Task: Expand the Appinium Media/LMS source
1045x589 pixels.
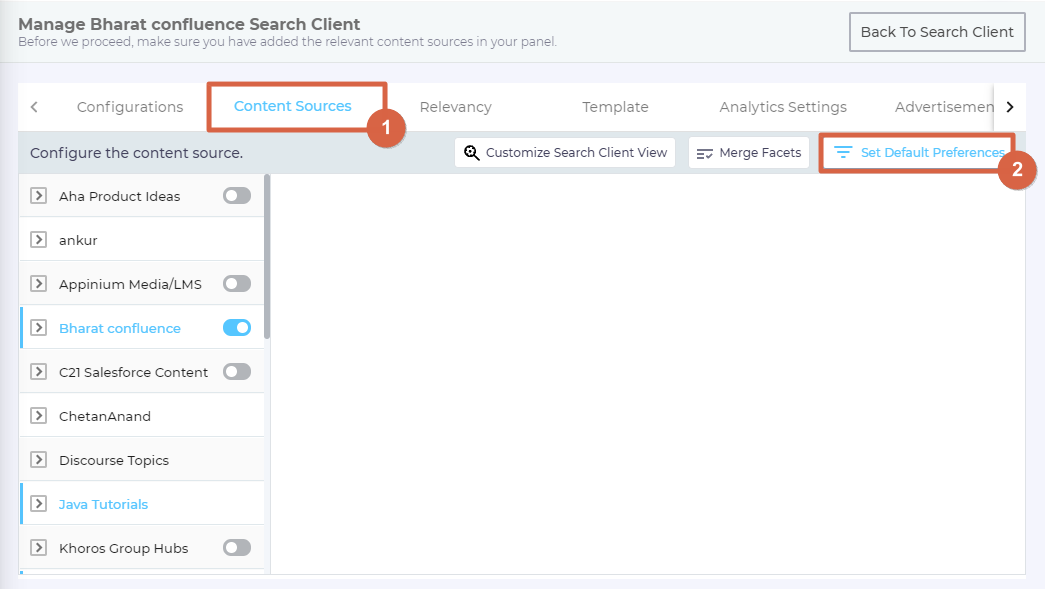Action: pos(39,284)
